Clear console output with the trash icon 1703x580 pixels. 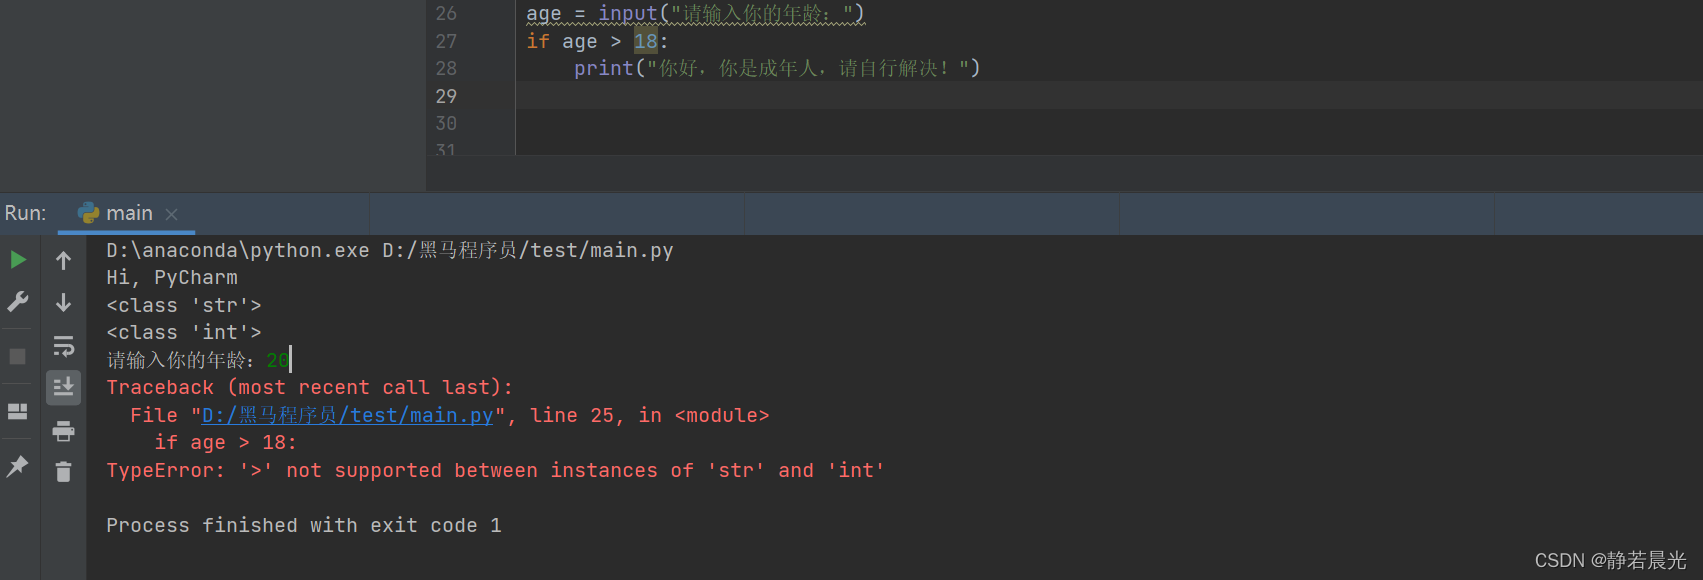click(x=63, y=472)
